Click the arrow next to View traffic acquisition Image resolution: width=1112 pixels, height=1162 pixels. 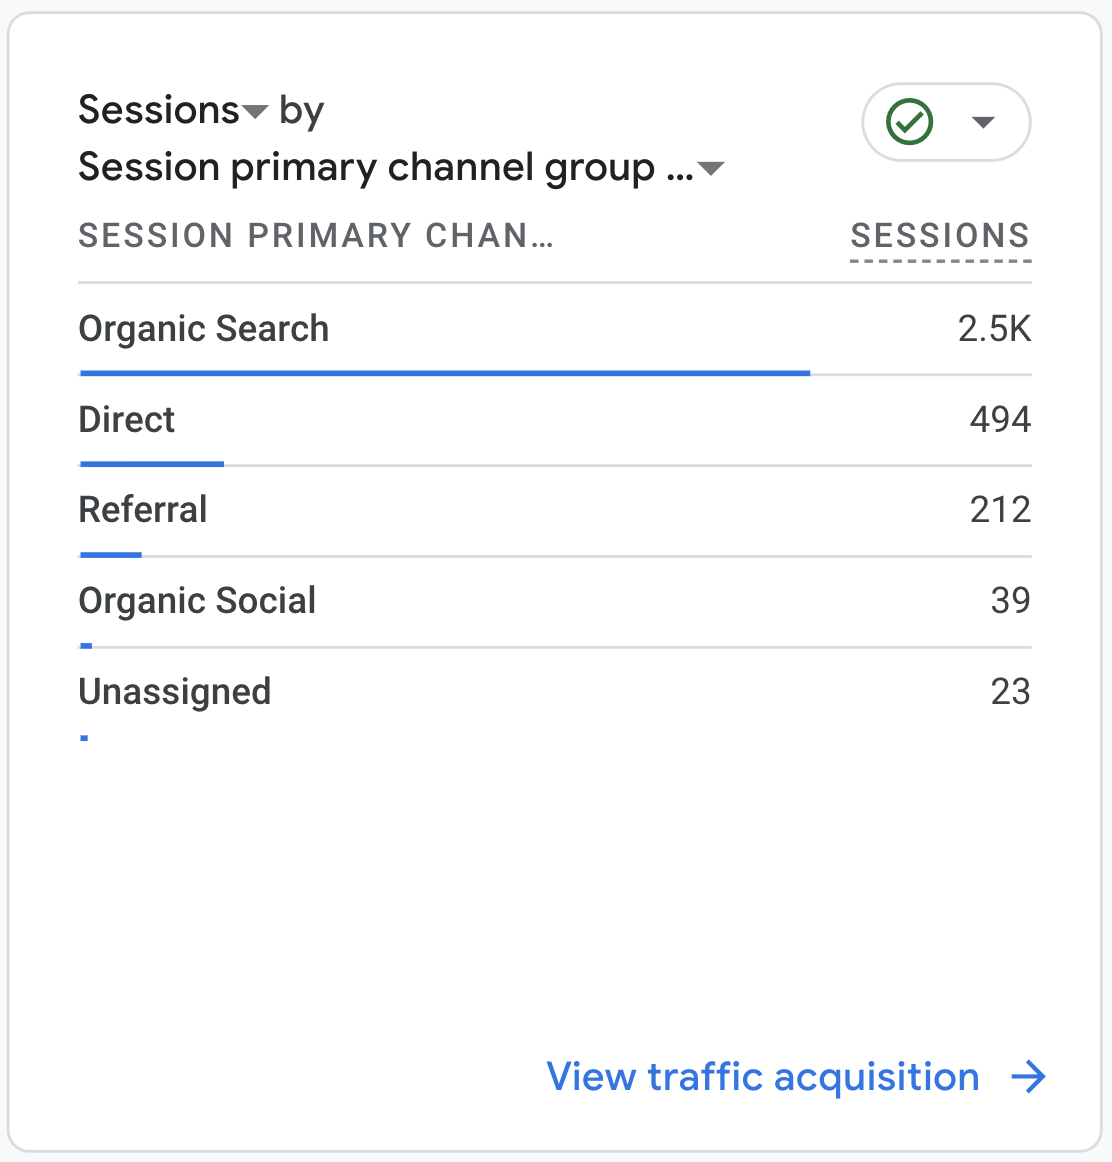point(1029,1077)
